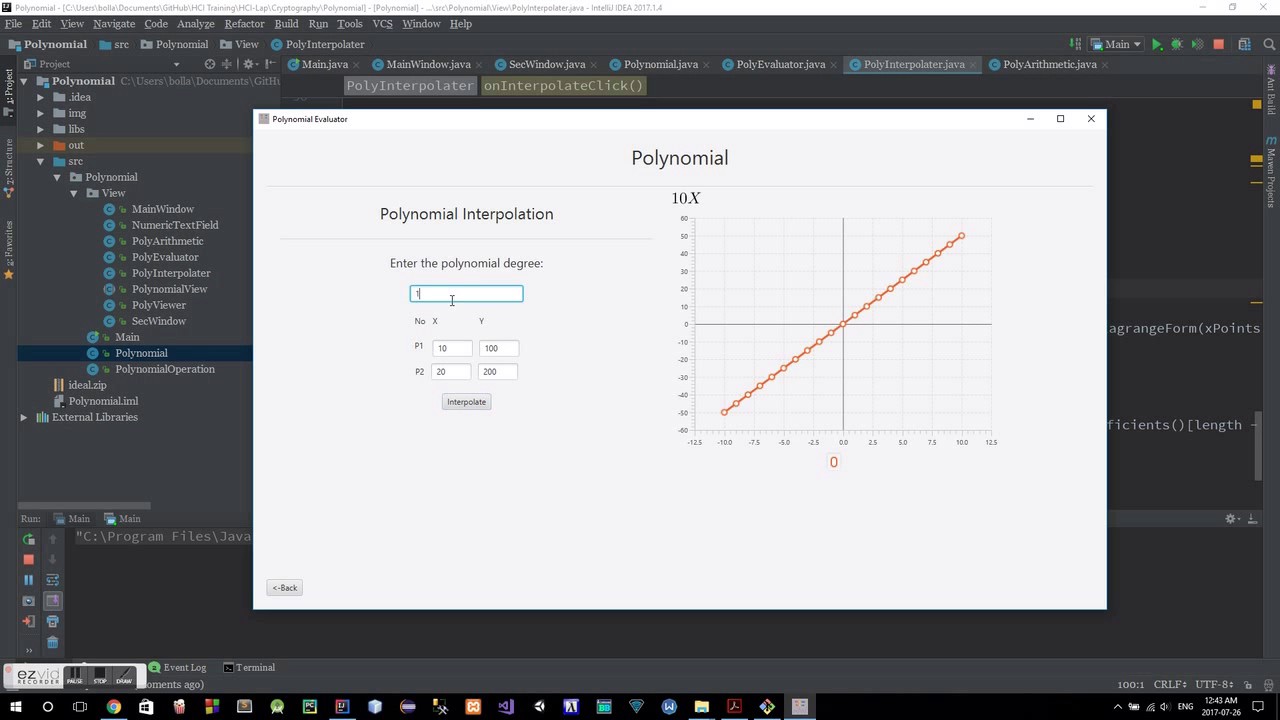Switch to the PolyEvaluator.java editor tab

(781, 64)
